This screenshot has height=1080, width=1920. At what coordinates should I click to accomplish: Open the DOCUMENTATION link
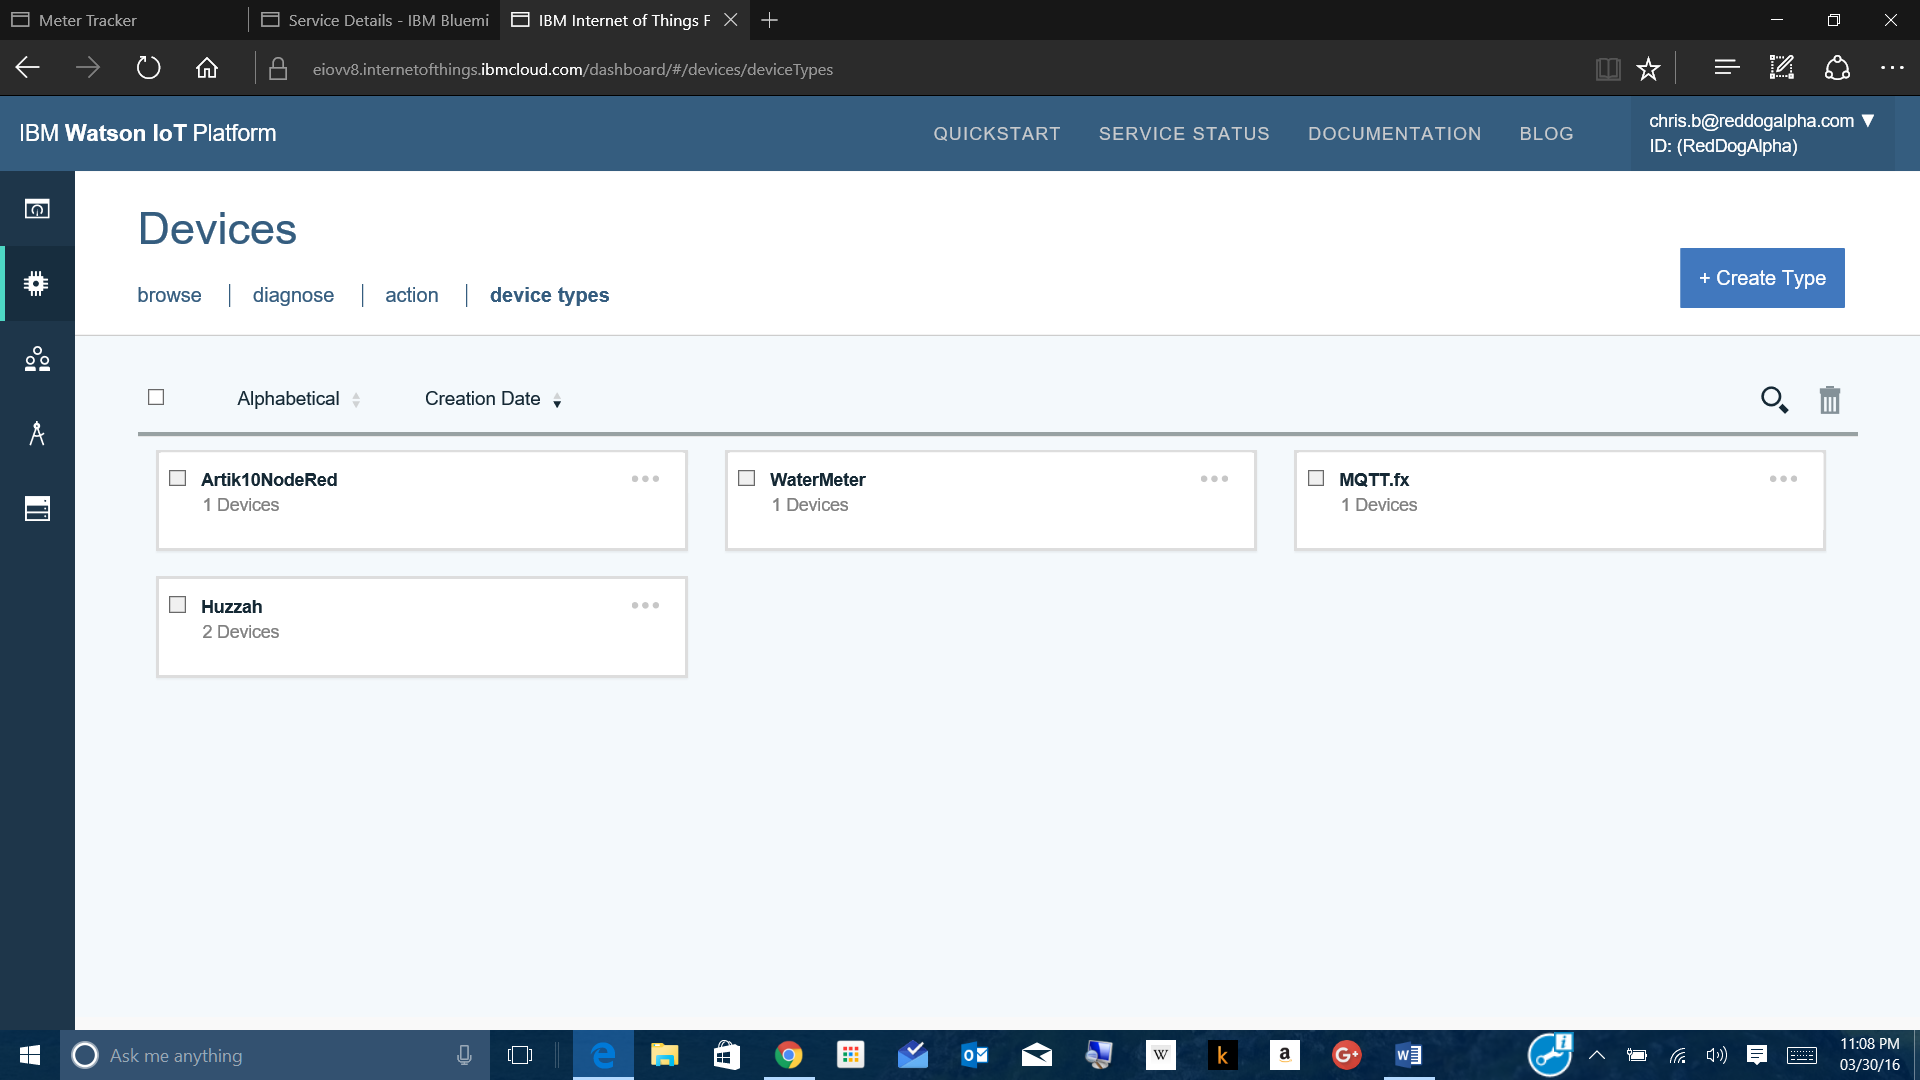tap(1394, 134)
